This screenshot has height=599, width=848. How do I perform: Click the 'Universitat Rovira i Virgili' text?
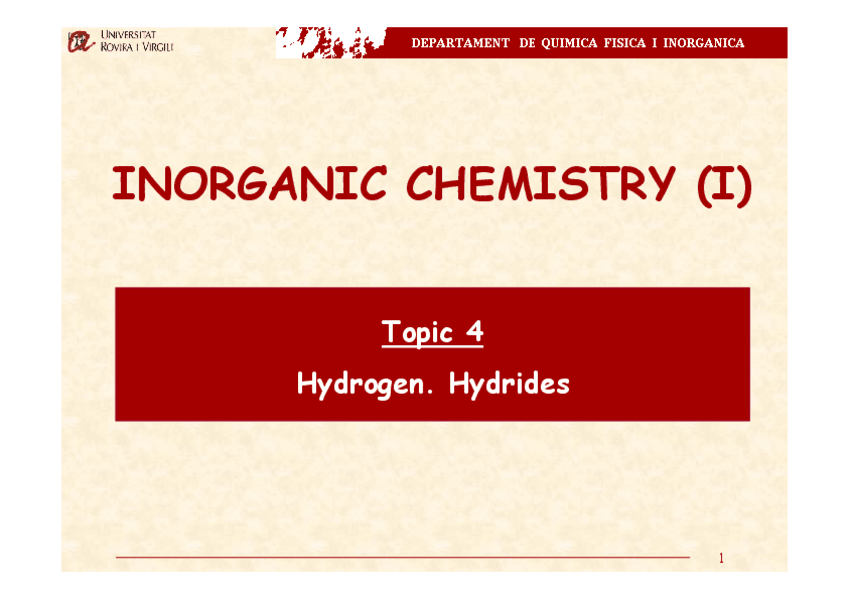[137, 41]
